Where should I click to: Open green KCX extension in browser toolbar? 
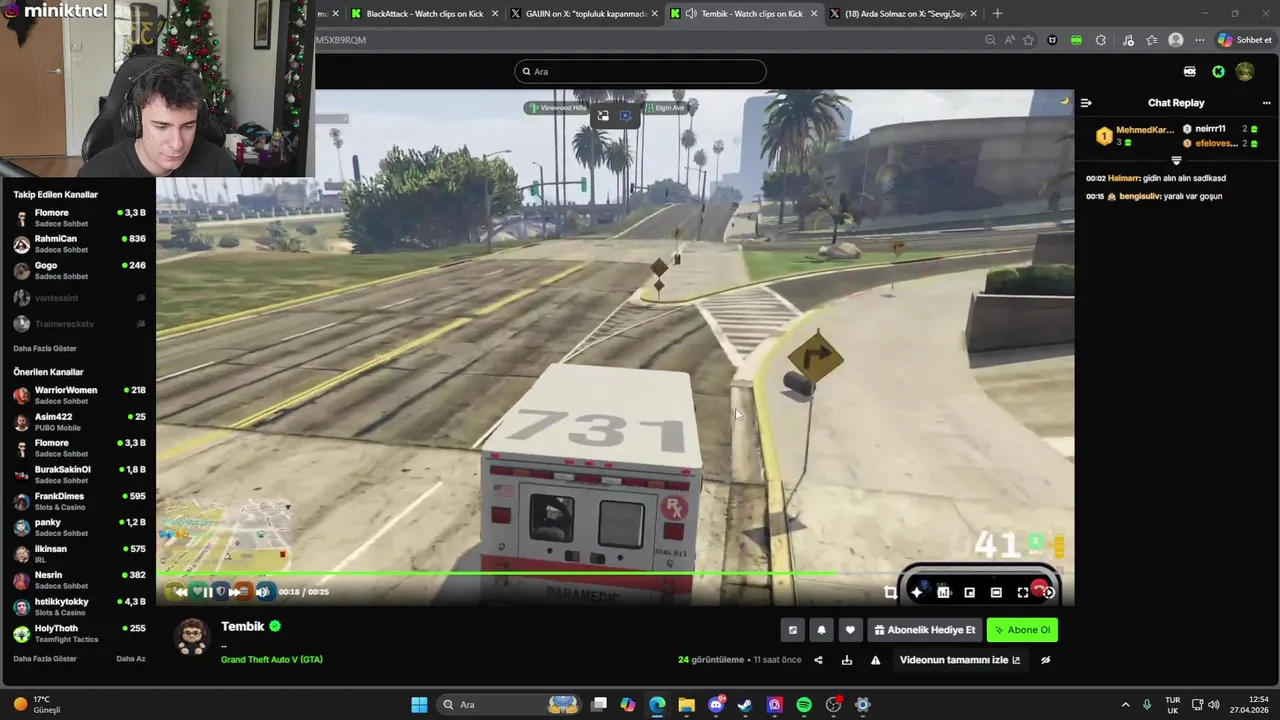[1076, 40]
